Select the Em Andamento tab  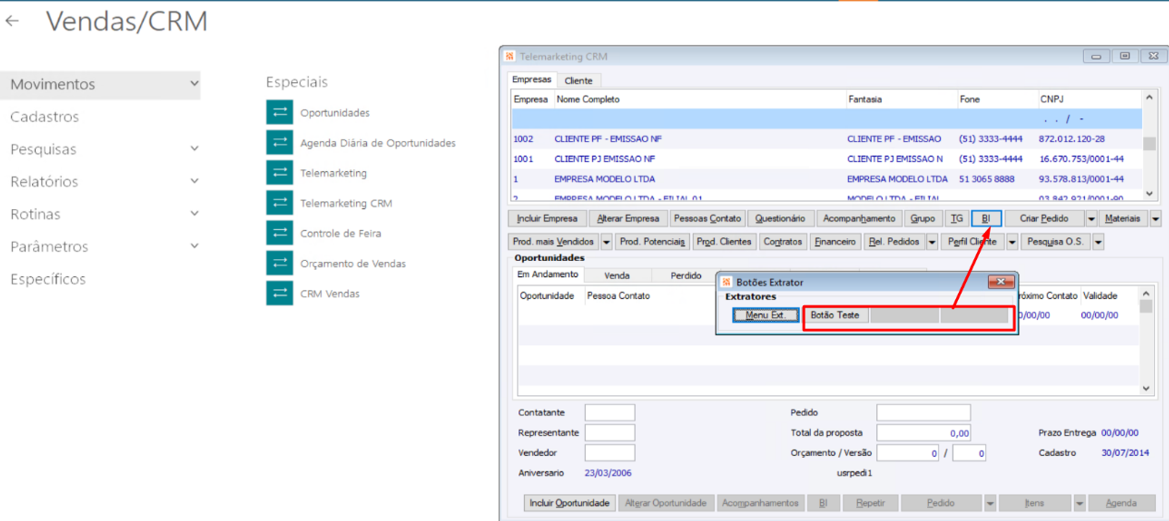(547, 275)
